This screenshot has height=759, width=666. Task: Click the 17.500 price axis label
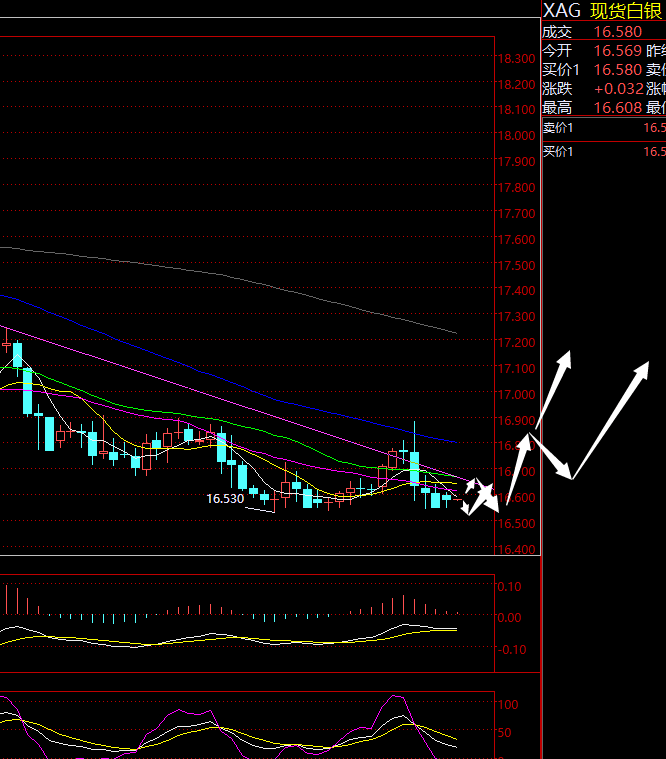point(516,266)
